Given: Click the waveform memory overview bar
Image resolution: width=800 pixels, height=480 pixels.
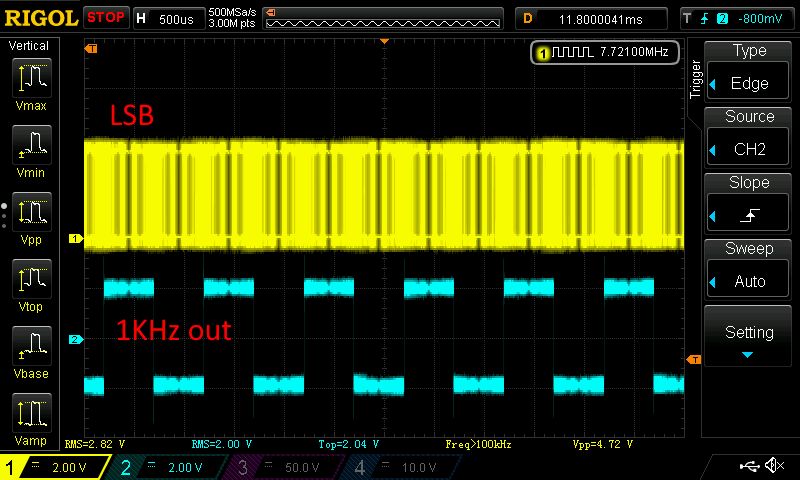Looking at the screenshot, I should tap(383, 19).
